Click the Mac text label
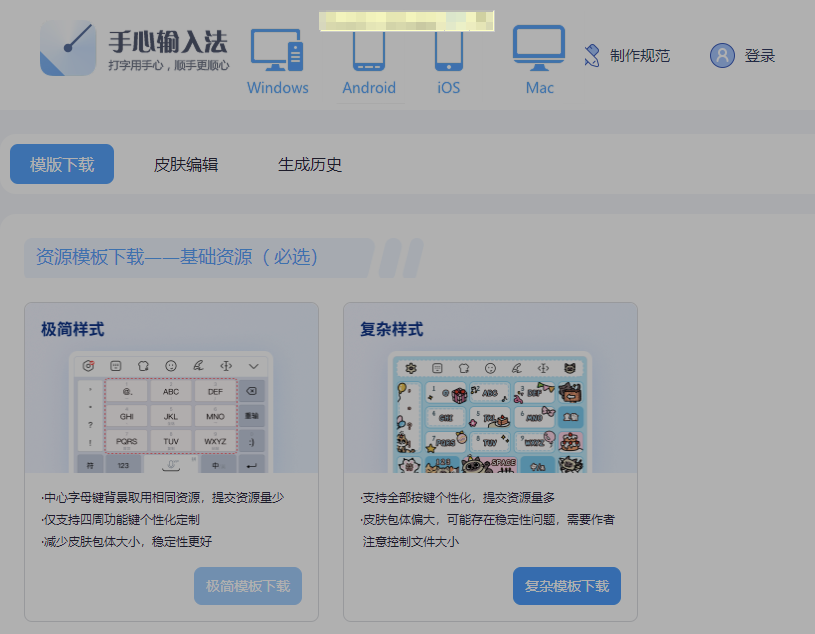This screenshot has width=815, height=634. coord(540,87)
